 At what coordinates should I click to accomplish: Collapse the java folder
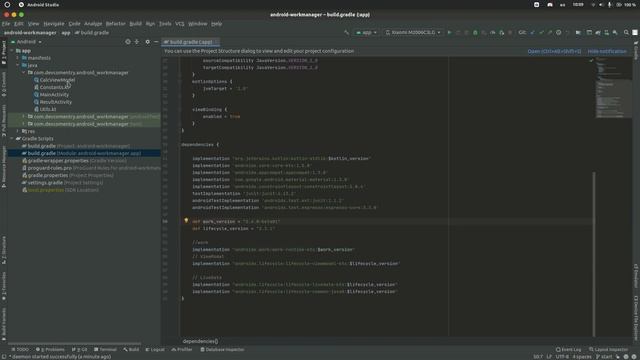18,65
